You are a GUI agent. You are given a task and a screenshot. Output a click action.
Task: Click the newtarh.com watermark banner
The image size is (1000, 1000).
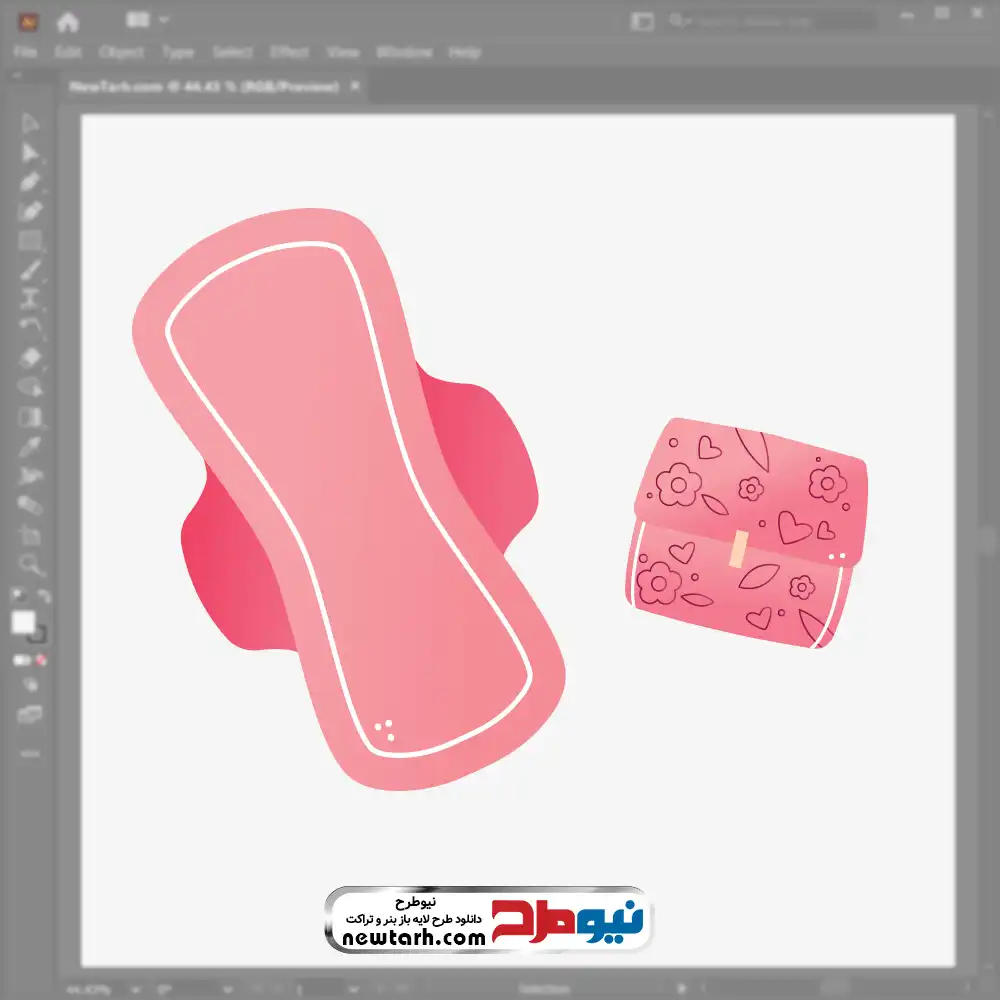(488, 919)
